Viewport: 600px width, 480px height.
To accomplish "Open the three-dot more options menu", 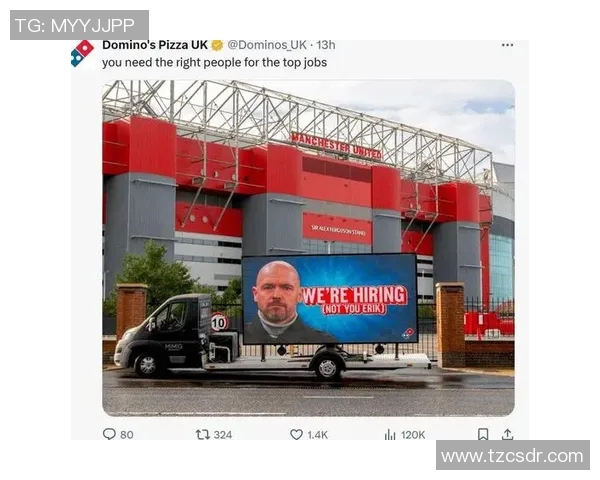I will coord(507,45).
